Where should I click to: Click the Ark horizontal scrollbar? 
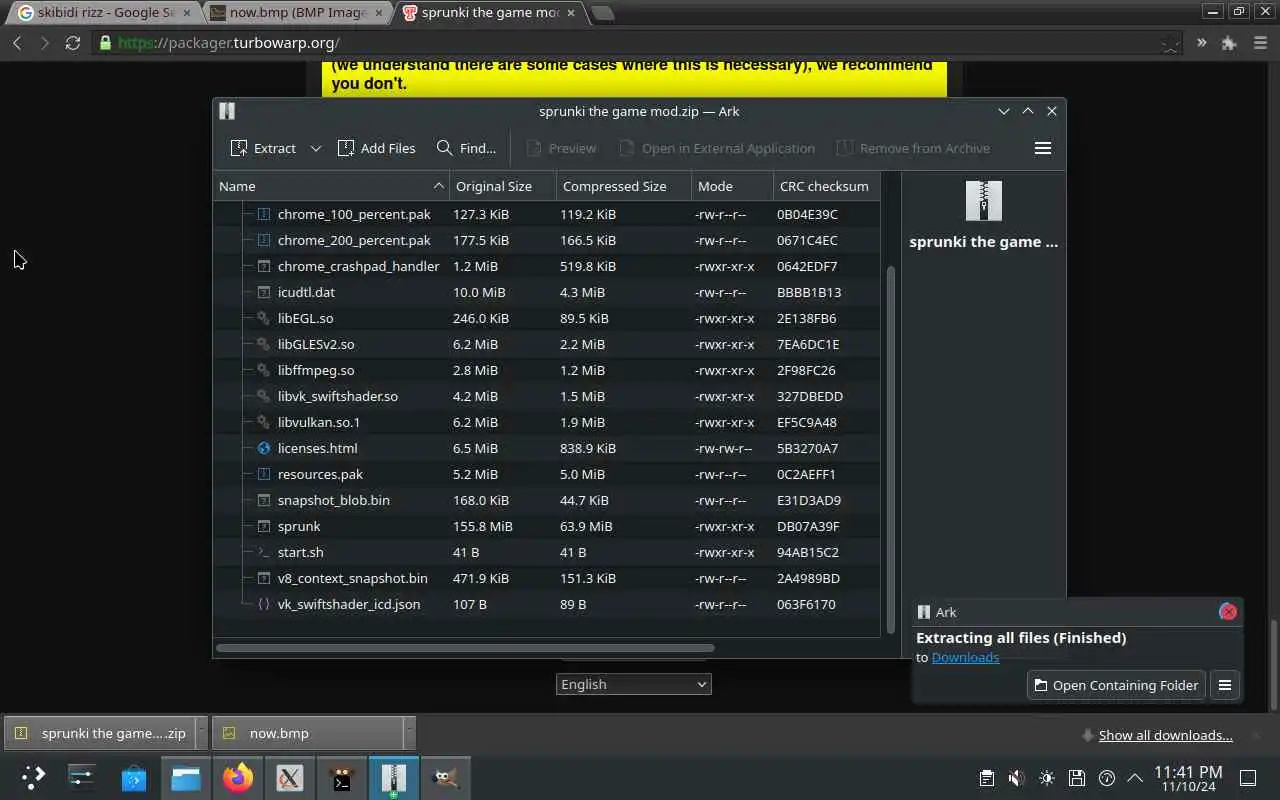point(465,648)
